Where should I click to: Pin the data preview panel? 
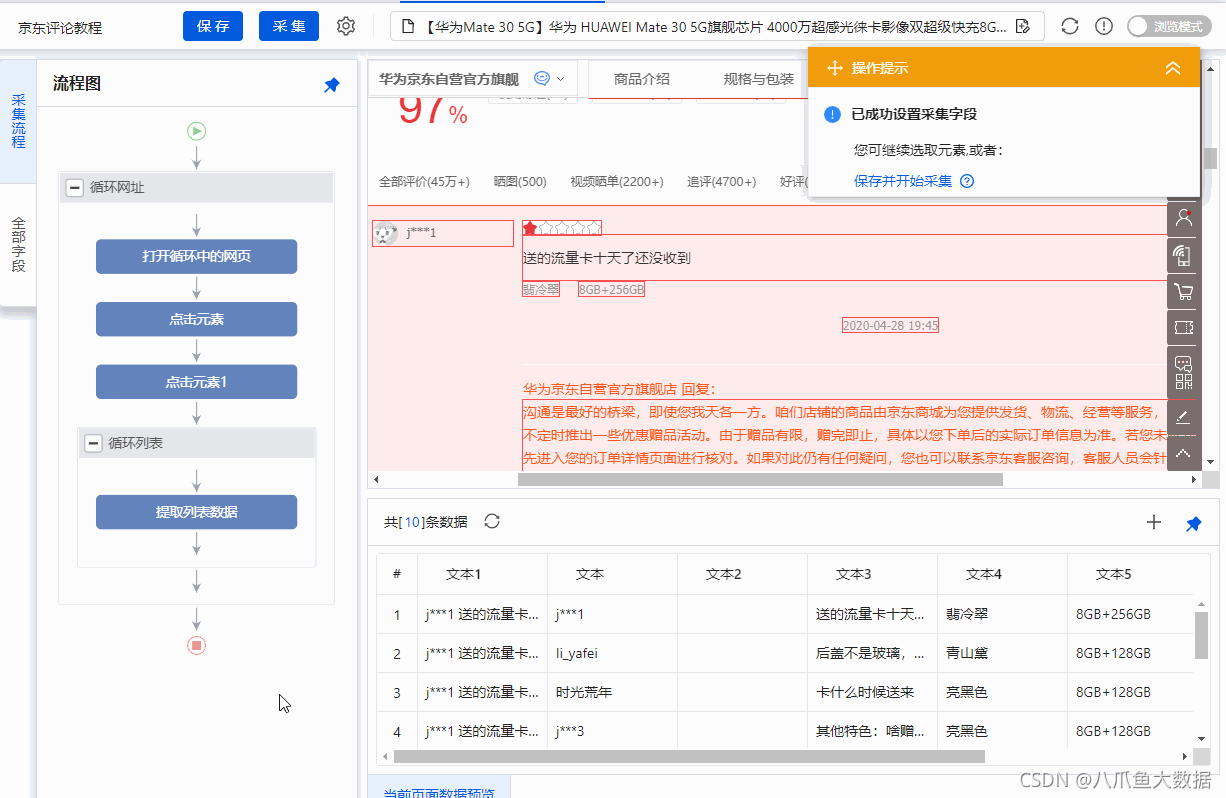[x=1193, y=523]
